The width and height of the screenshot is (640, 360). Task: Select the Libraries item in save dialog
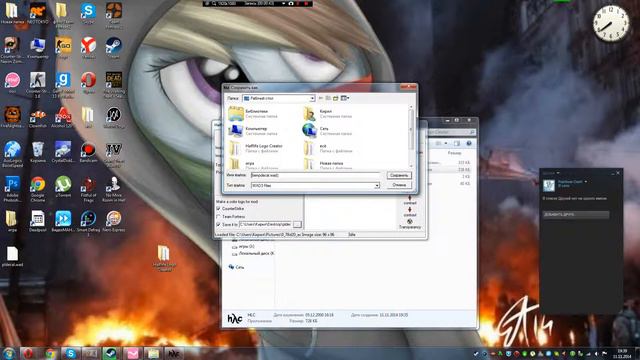click(253, 113)
